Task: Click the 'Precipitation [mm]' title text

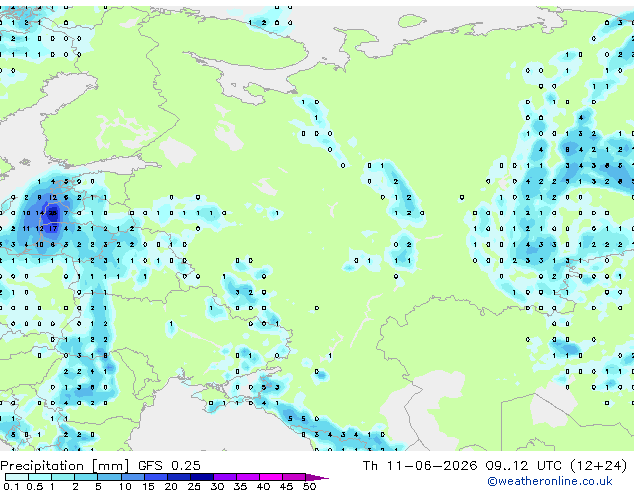Action: [x=65, y=466]
